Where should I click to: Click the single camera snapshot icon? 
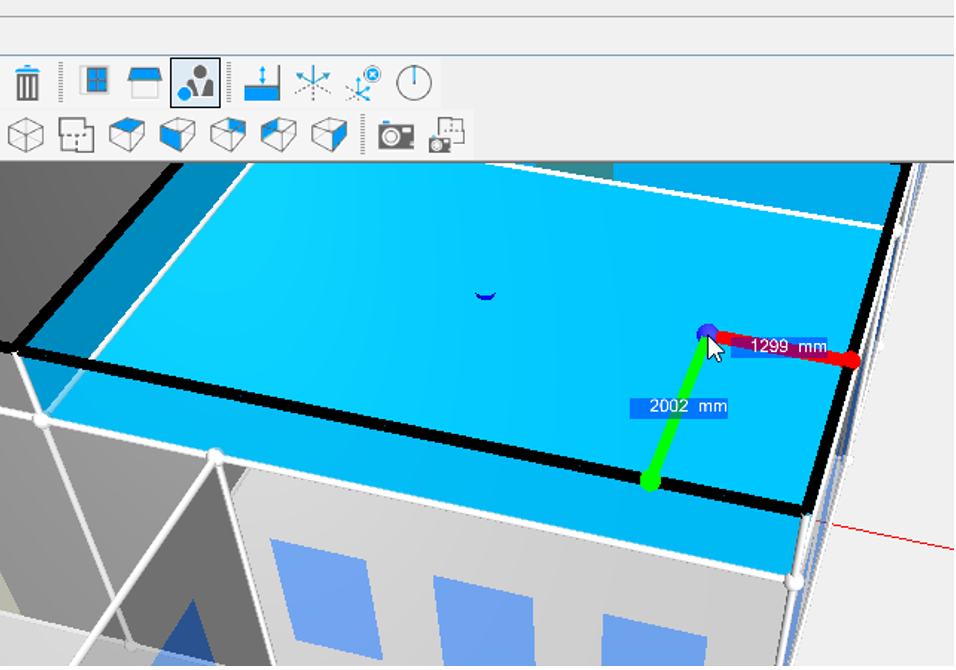396,135
